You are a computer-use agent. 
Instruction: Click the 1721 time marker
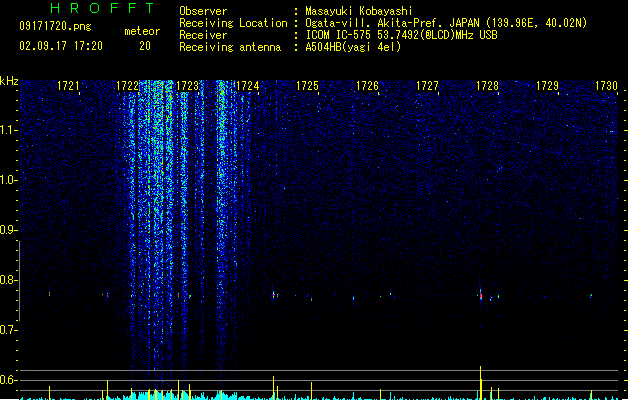[68, 86]
